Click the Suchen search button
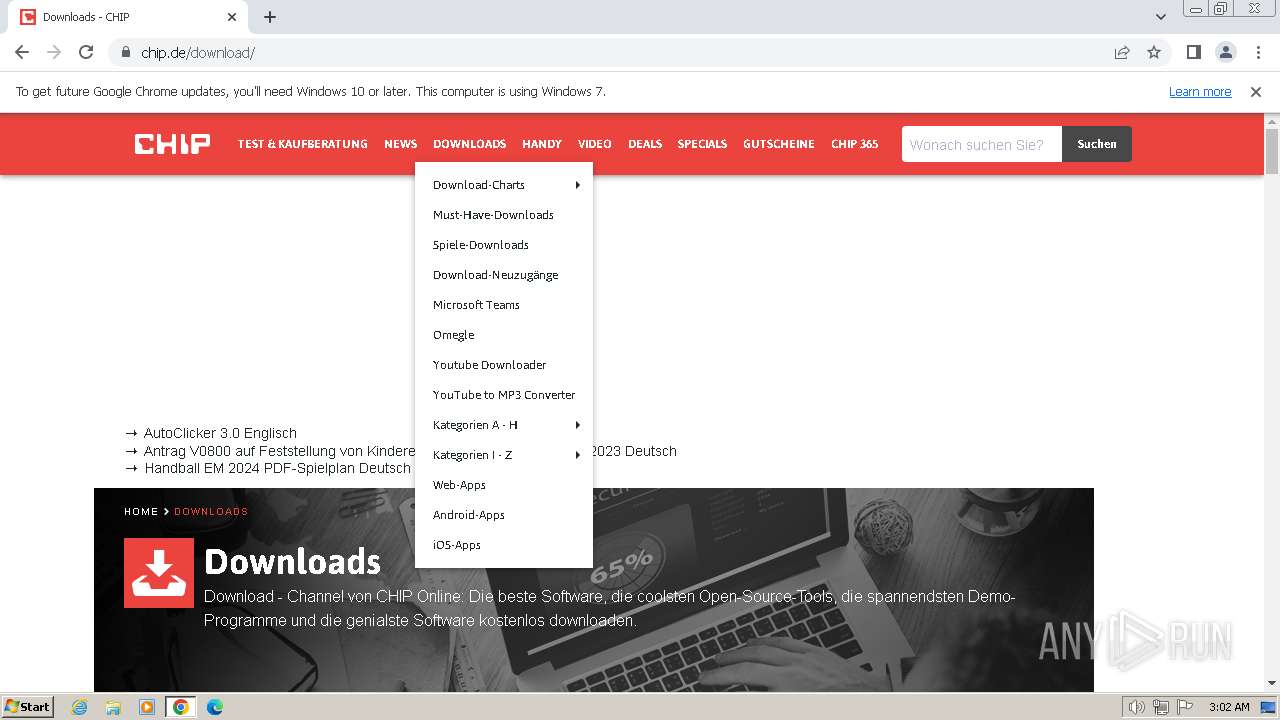Image resolution: width=1280 pixels, height=720 pixels. pyautogui.click(x=1097, y=144)
